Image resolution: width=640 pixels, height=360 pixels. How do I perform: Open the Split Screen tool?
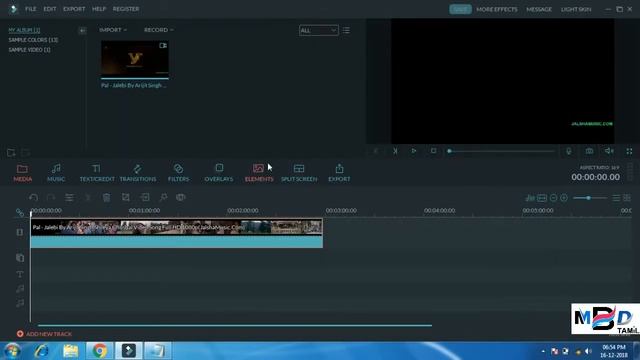coord(299,173)
